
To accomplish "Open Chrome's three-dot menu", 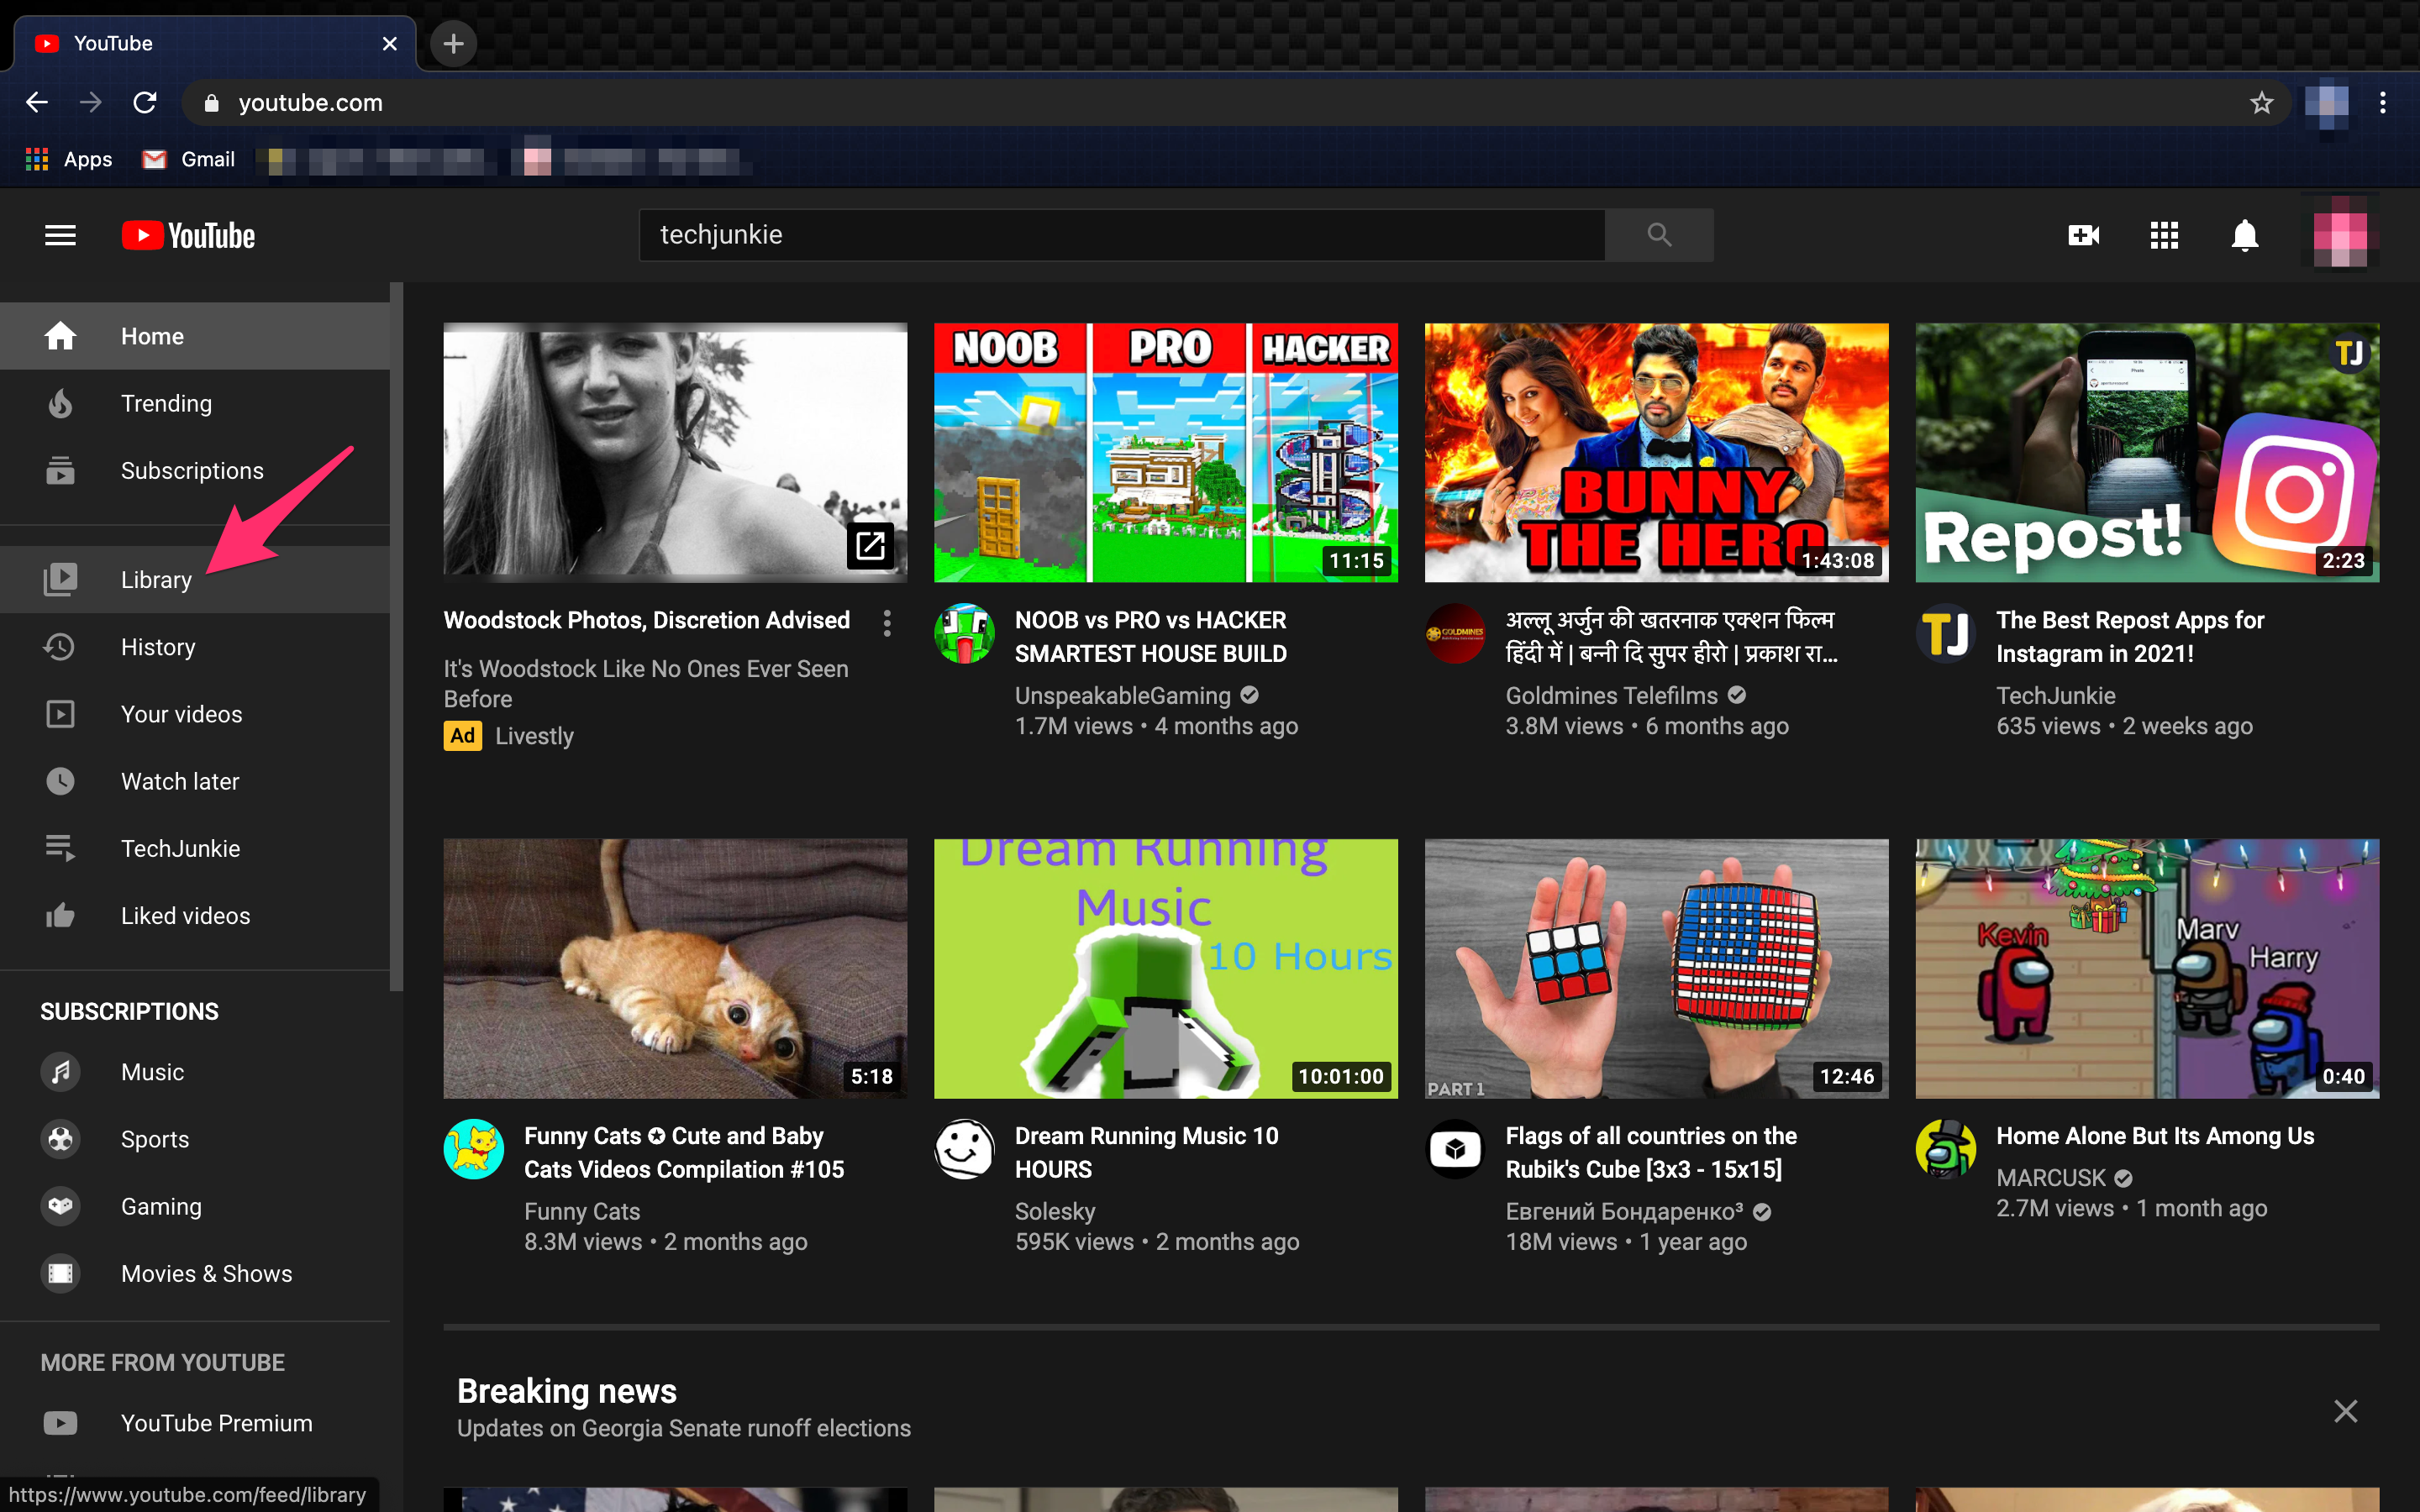I will (x=2383, y=103).
